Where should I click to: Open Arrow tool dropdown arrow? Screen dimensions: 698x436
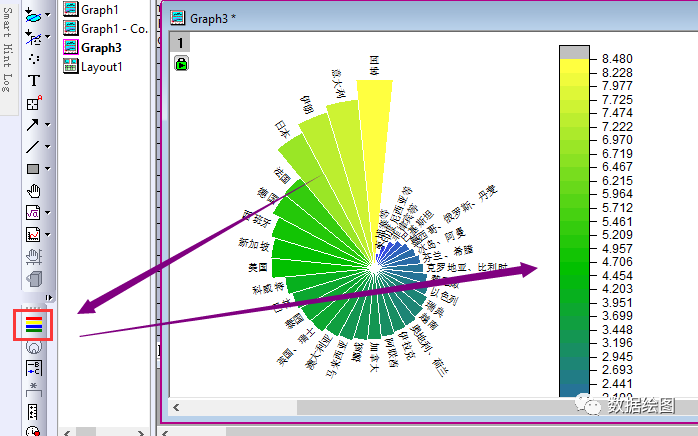[47, 125]
